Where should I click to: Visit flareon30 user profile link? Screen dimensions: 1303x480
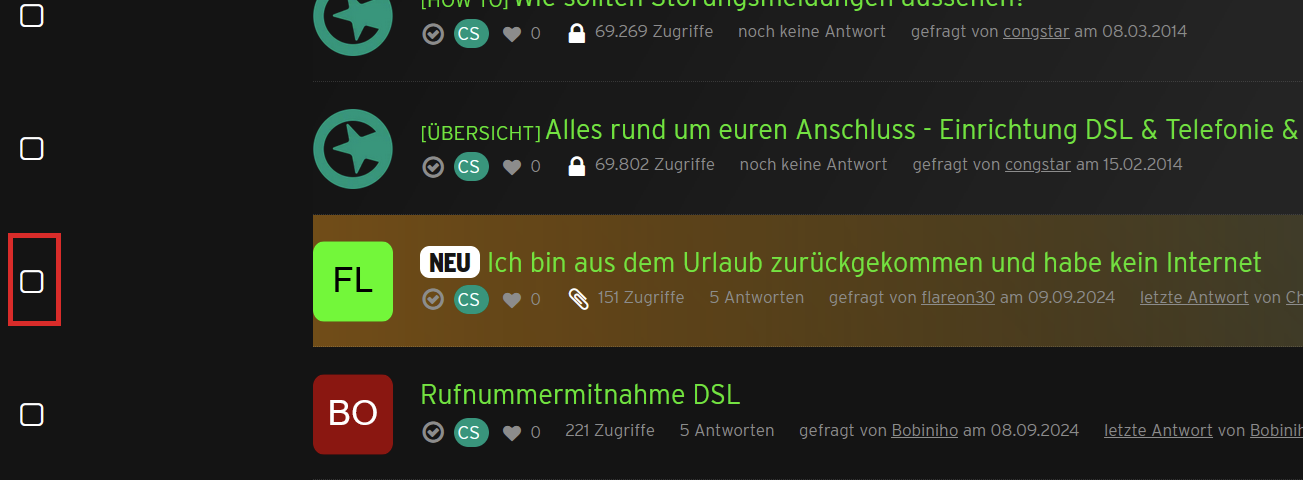point(958,298)
